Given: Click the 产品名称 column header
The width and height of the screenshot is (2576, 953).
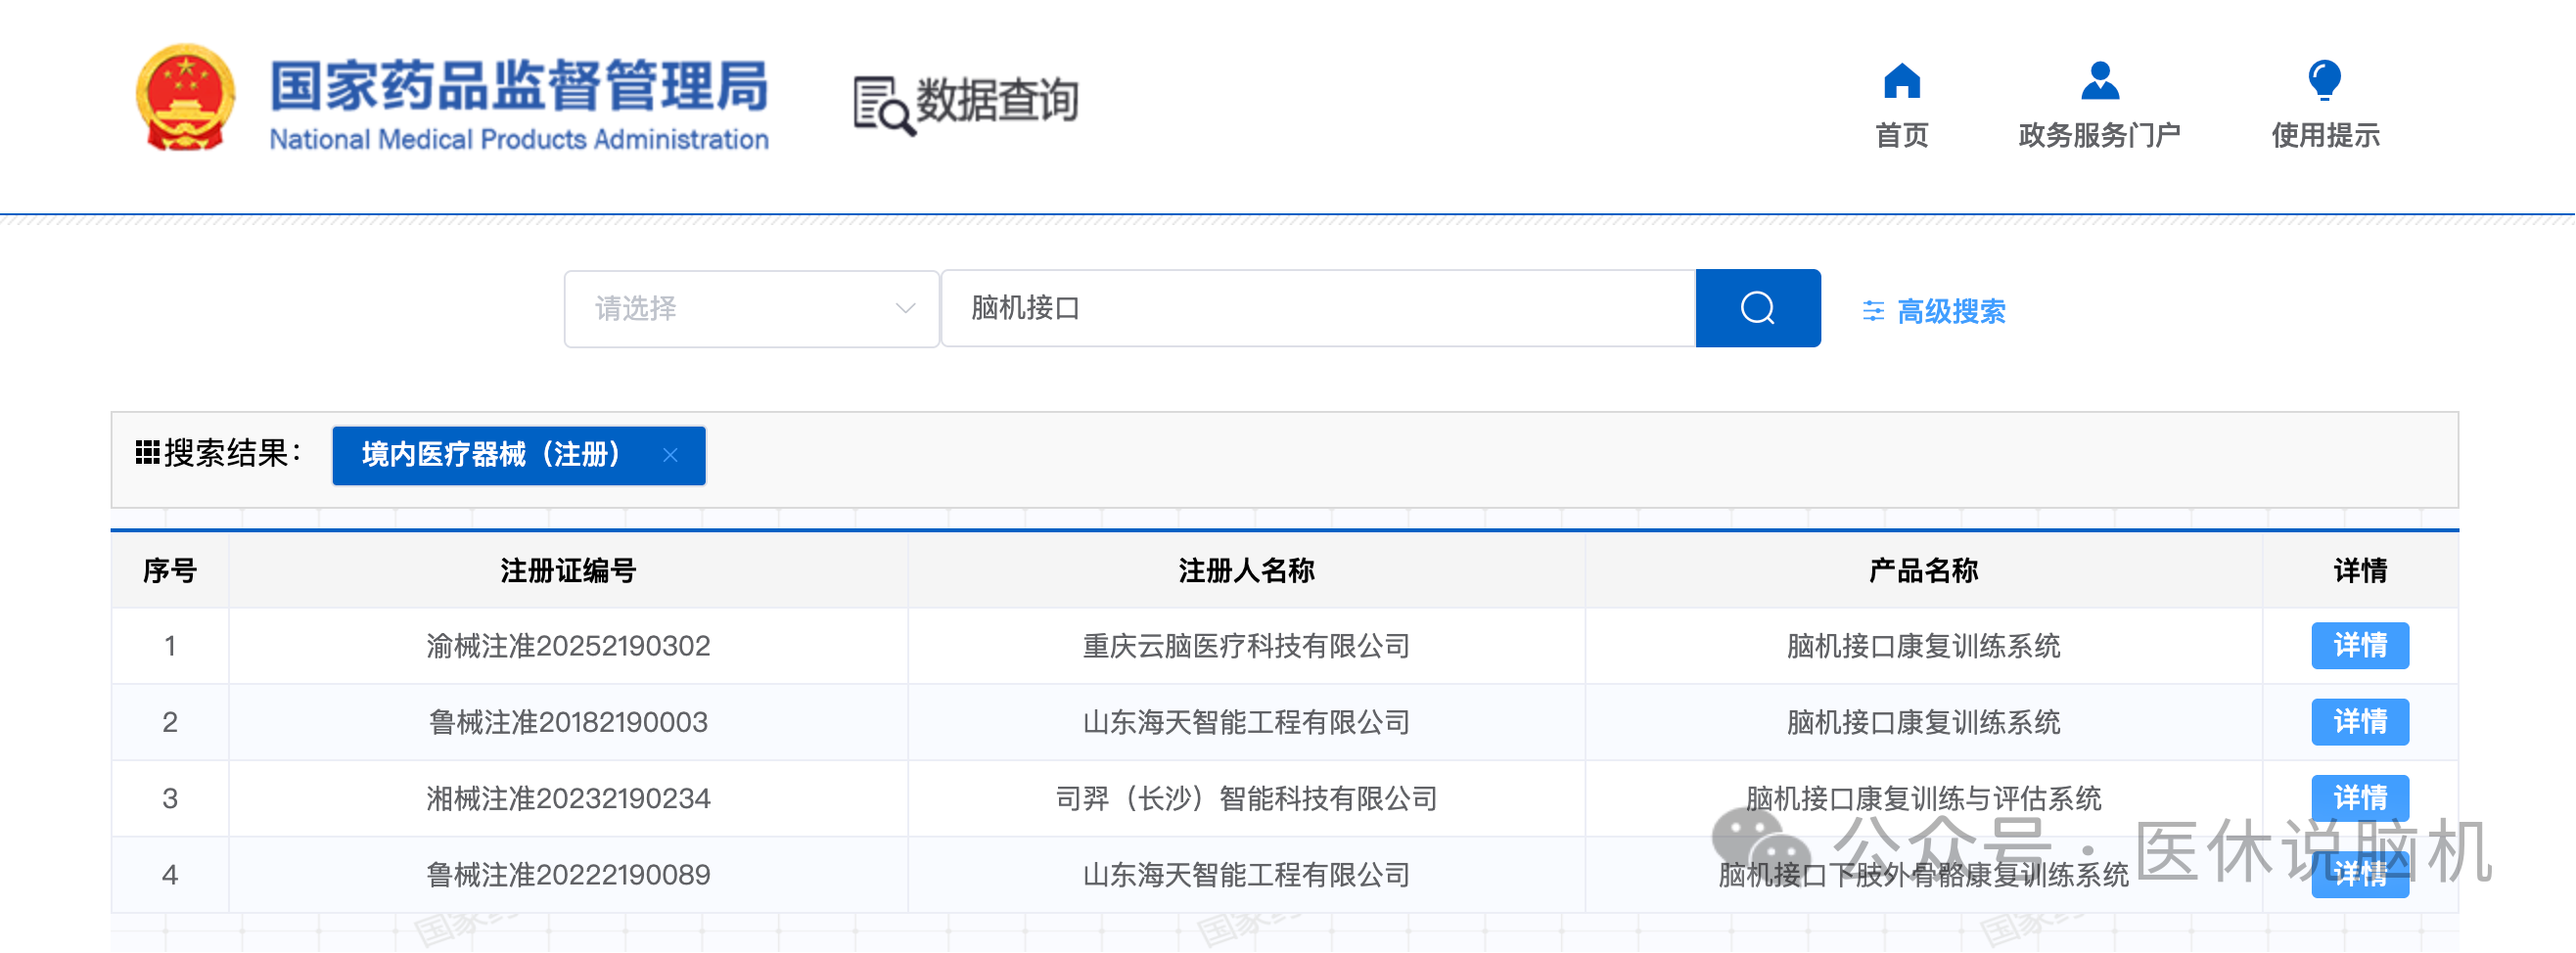Looking at the screenshot, I should (x=1922, y=571).
